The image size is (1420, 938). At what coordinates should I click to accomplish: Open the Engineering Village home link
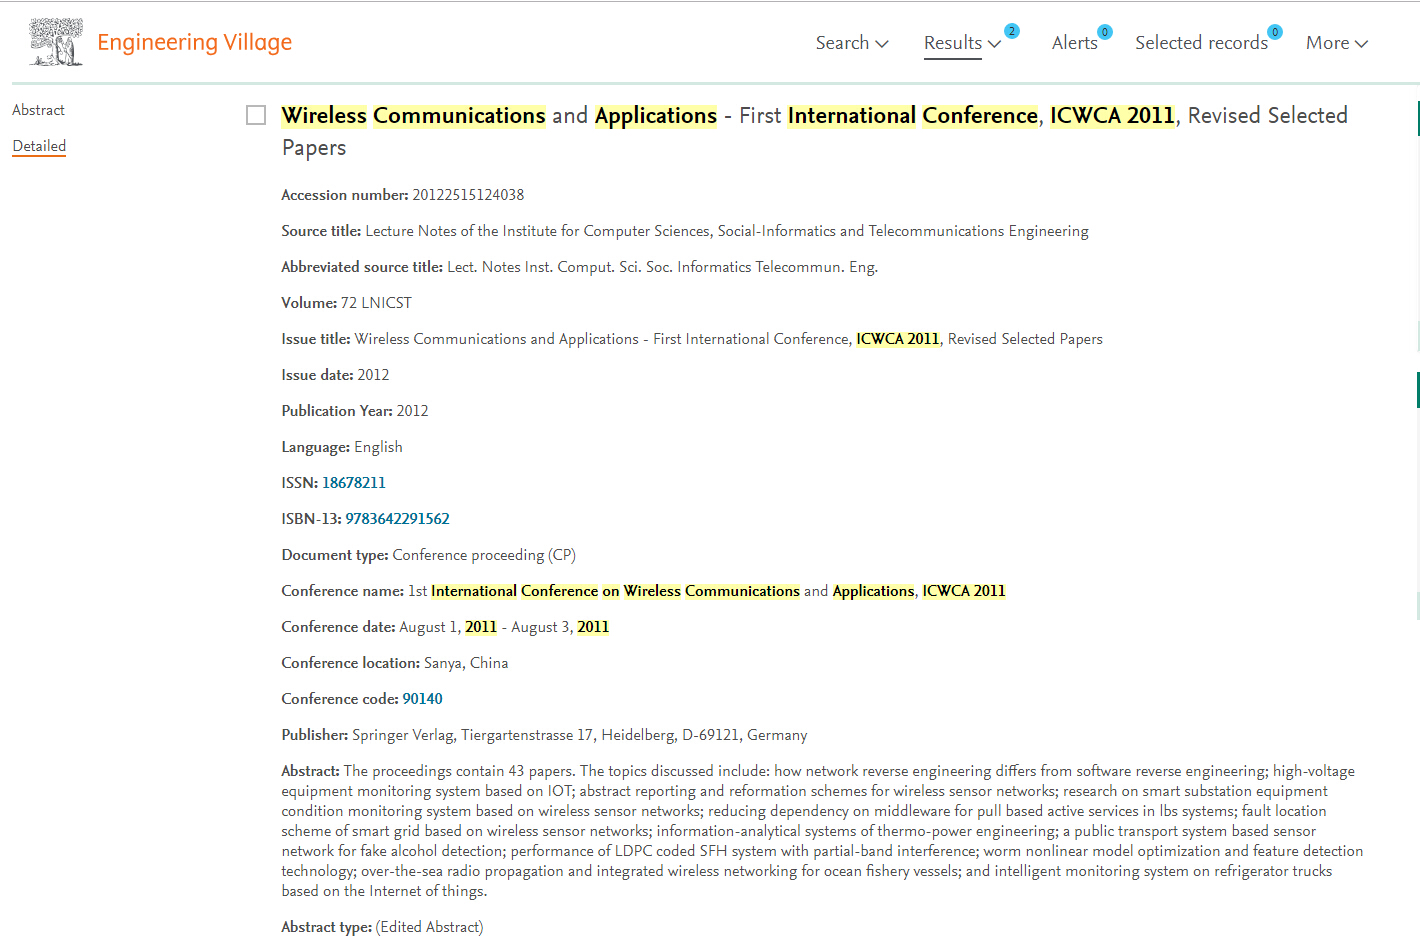[x=194, y=42]
